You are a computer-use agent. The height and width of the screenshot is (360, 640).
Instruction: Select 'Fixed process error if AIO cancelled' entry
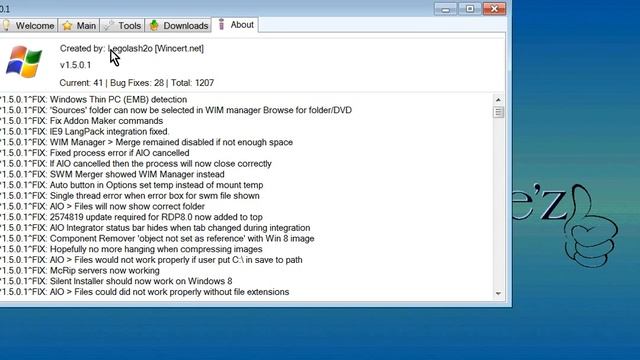95,153
